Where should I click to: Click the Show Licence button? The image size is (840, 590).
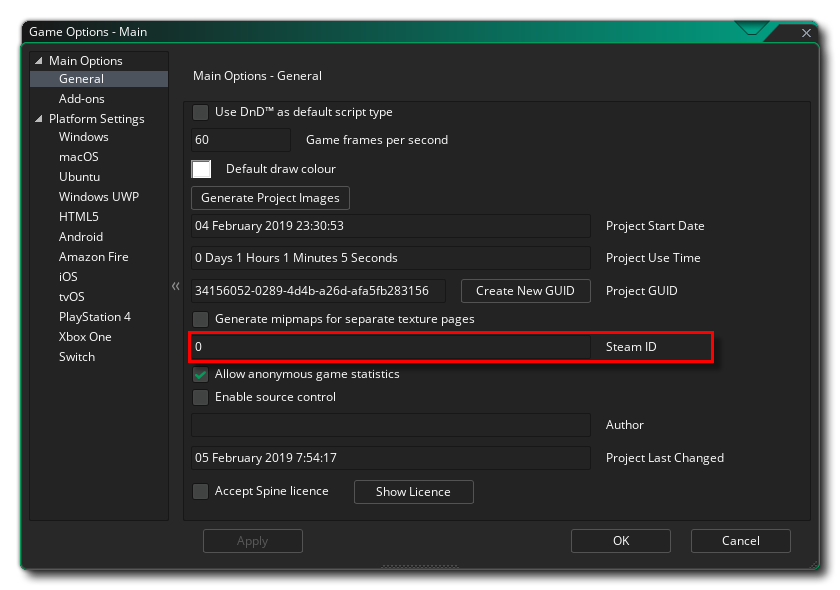point(414,491)
